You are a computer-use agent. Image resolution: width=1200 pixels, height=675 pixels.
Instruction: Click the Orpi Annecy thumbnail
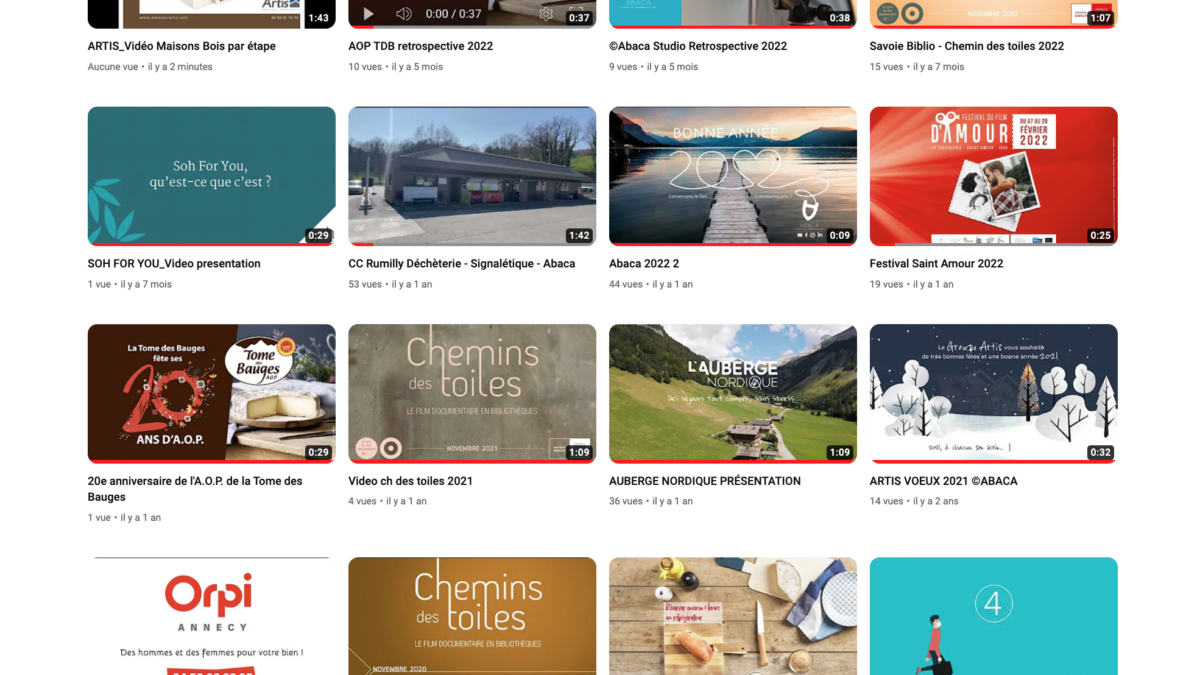212,616
